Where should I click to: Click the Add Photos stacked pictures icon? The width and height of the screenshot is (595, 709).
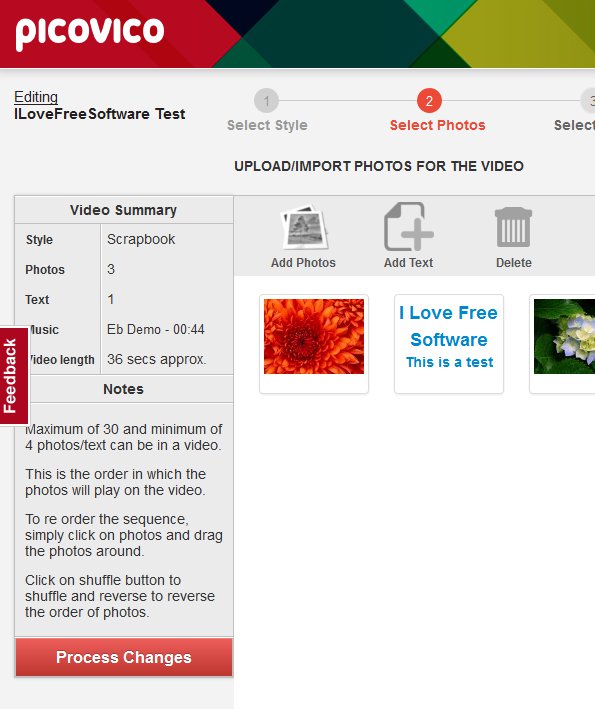[x=303, y=227]
